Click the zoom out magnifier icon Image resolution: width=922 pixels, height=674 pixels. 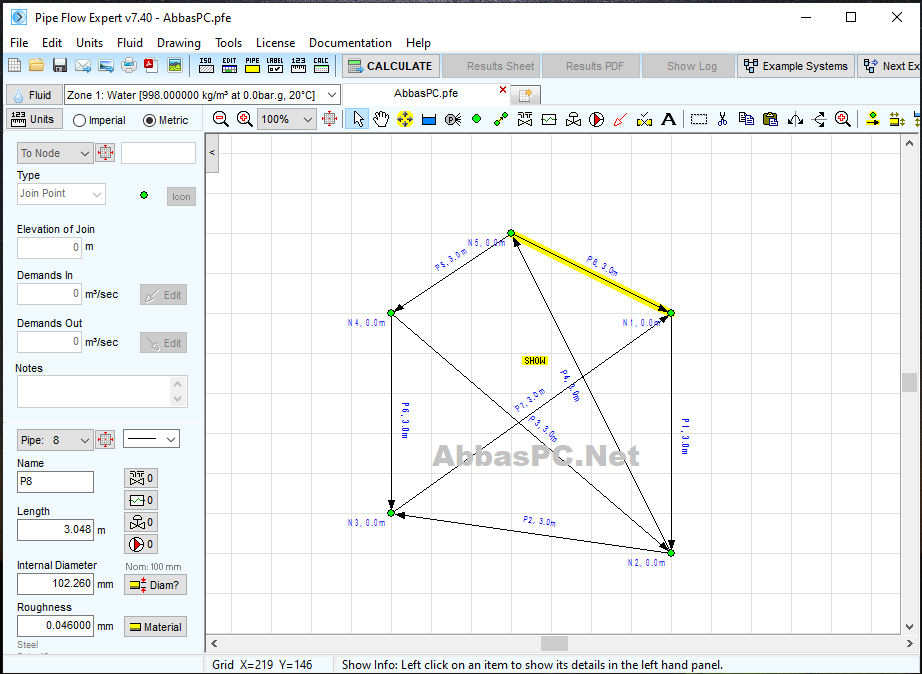pos(221,119)
